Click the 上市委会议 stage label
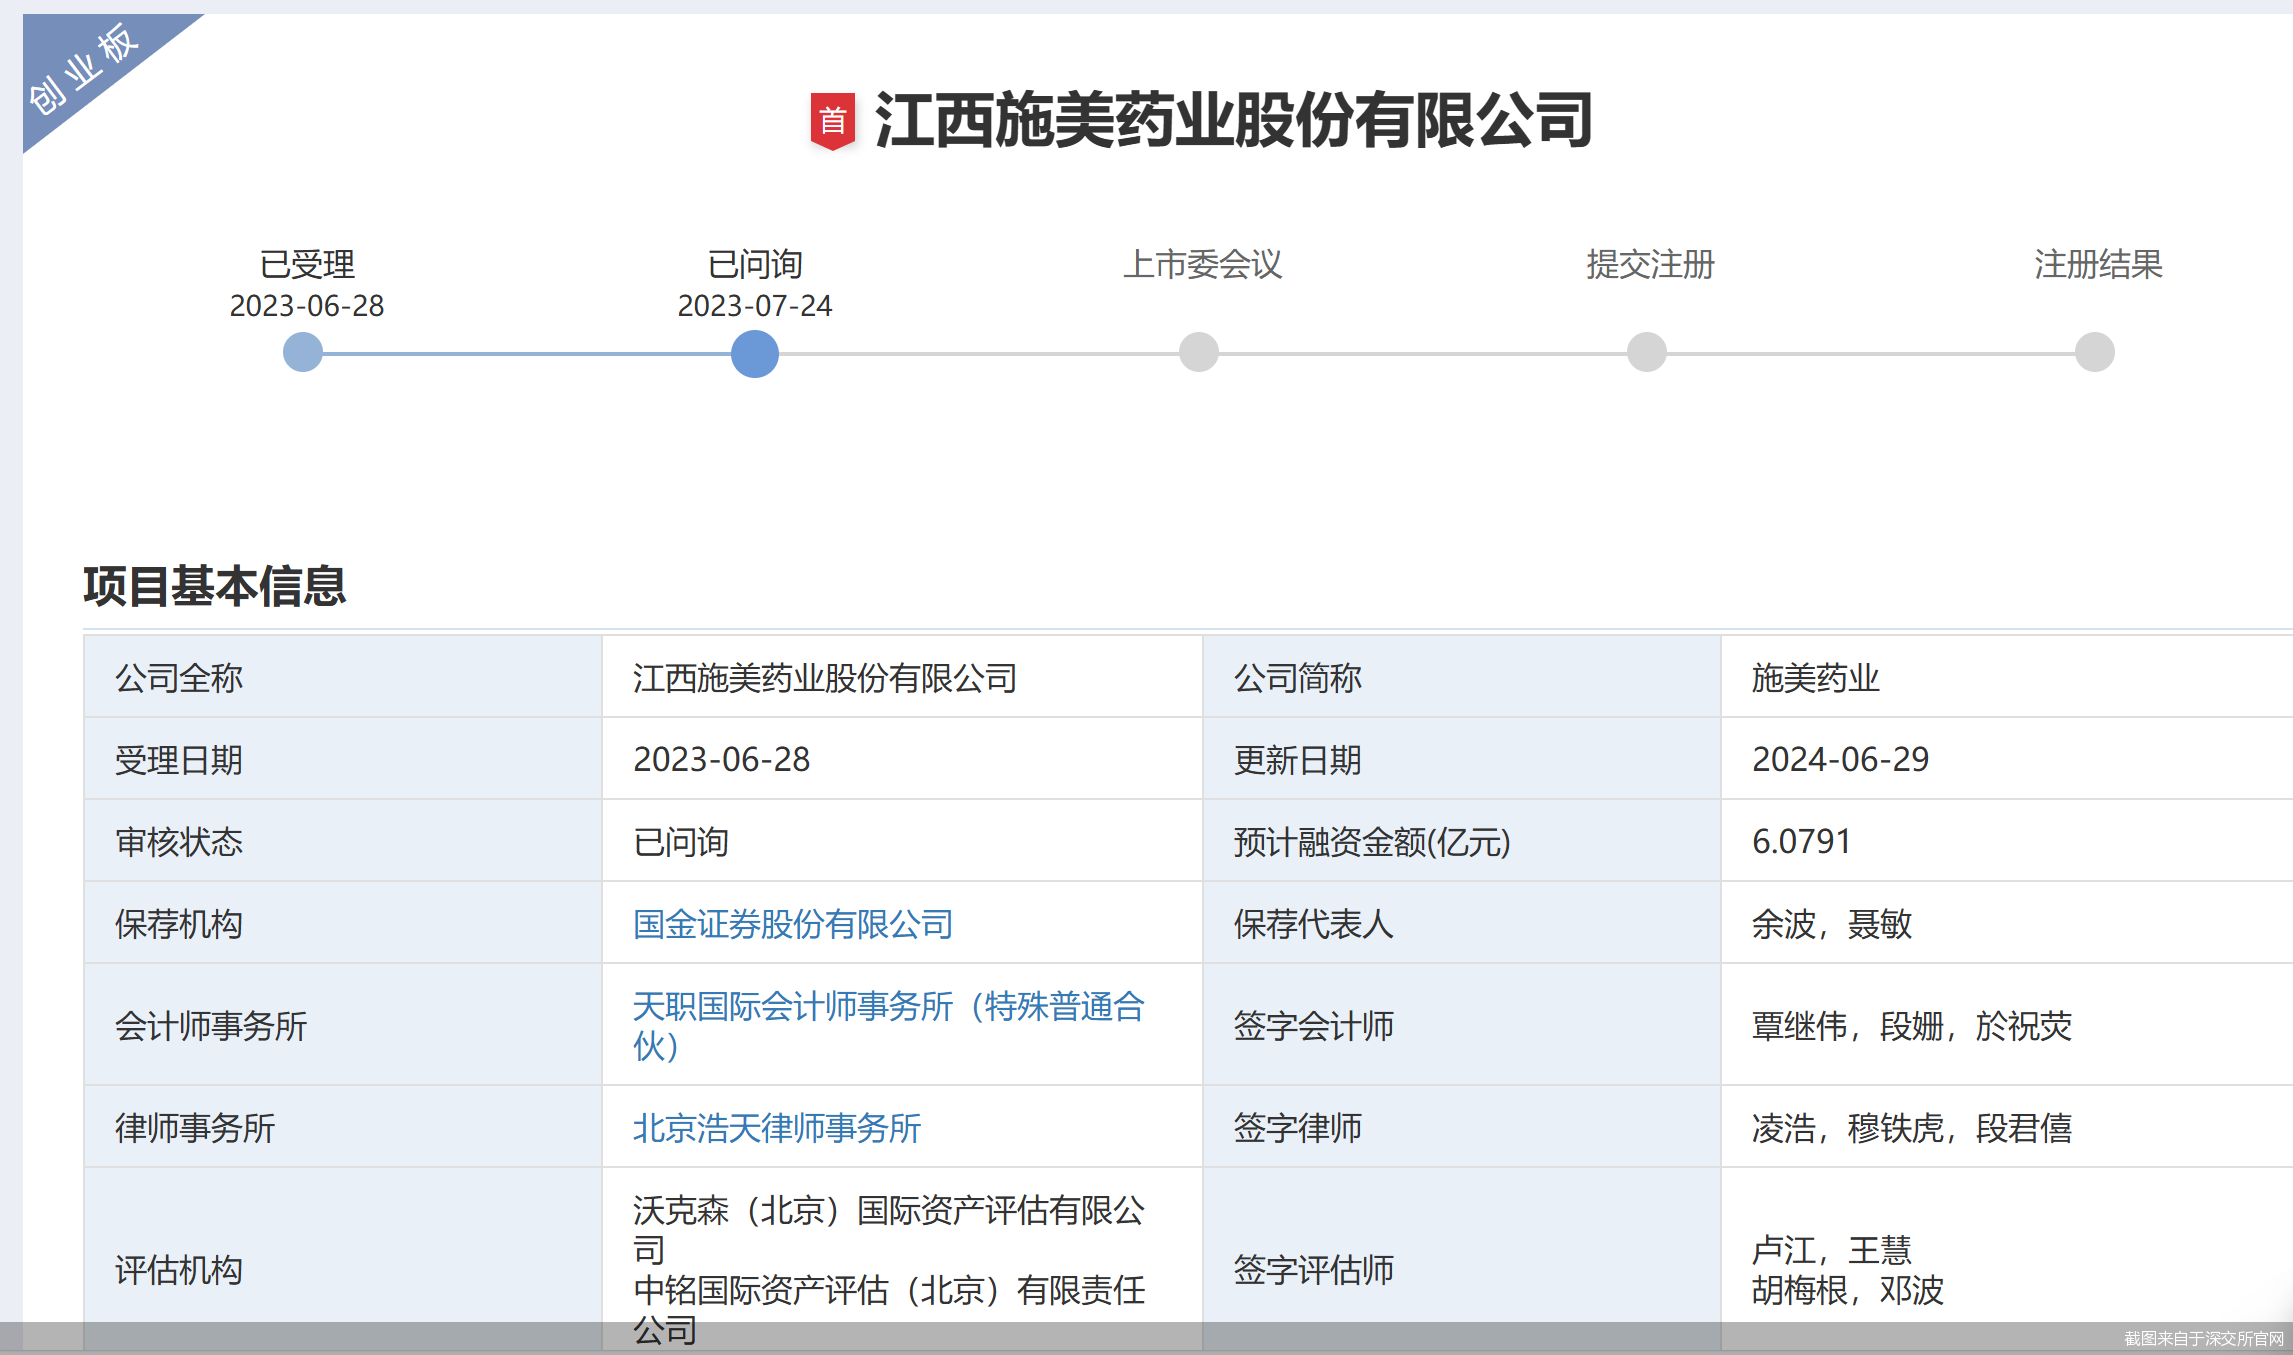This screenshot has height=1355, width=2293. (x=1202, y=264)
